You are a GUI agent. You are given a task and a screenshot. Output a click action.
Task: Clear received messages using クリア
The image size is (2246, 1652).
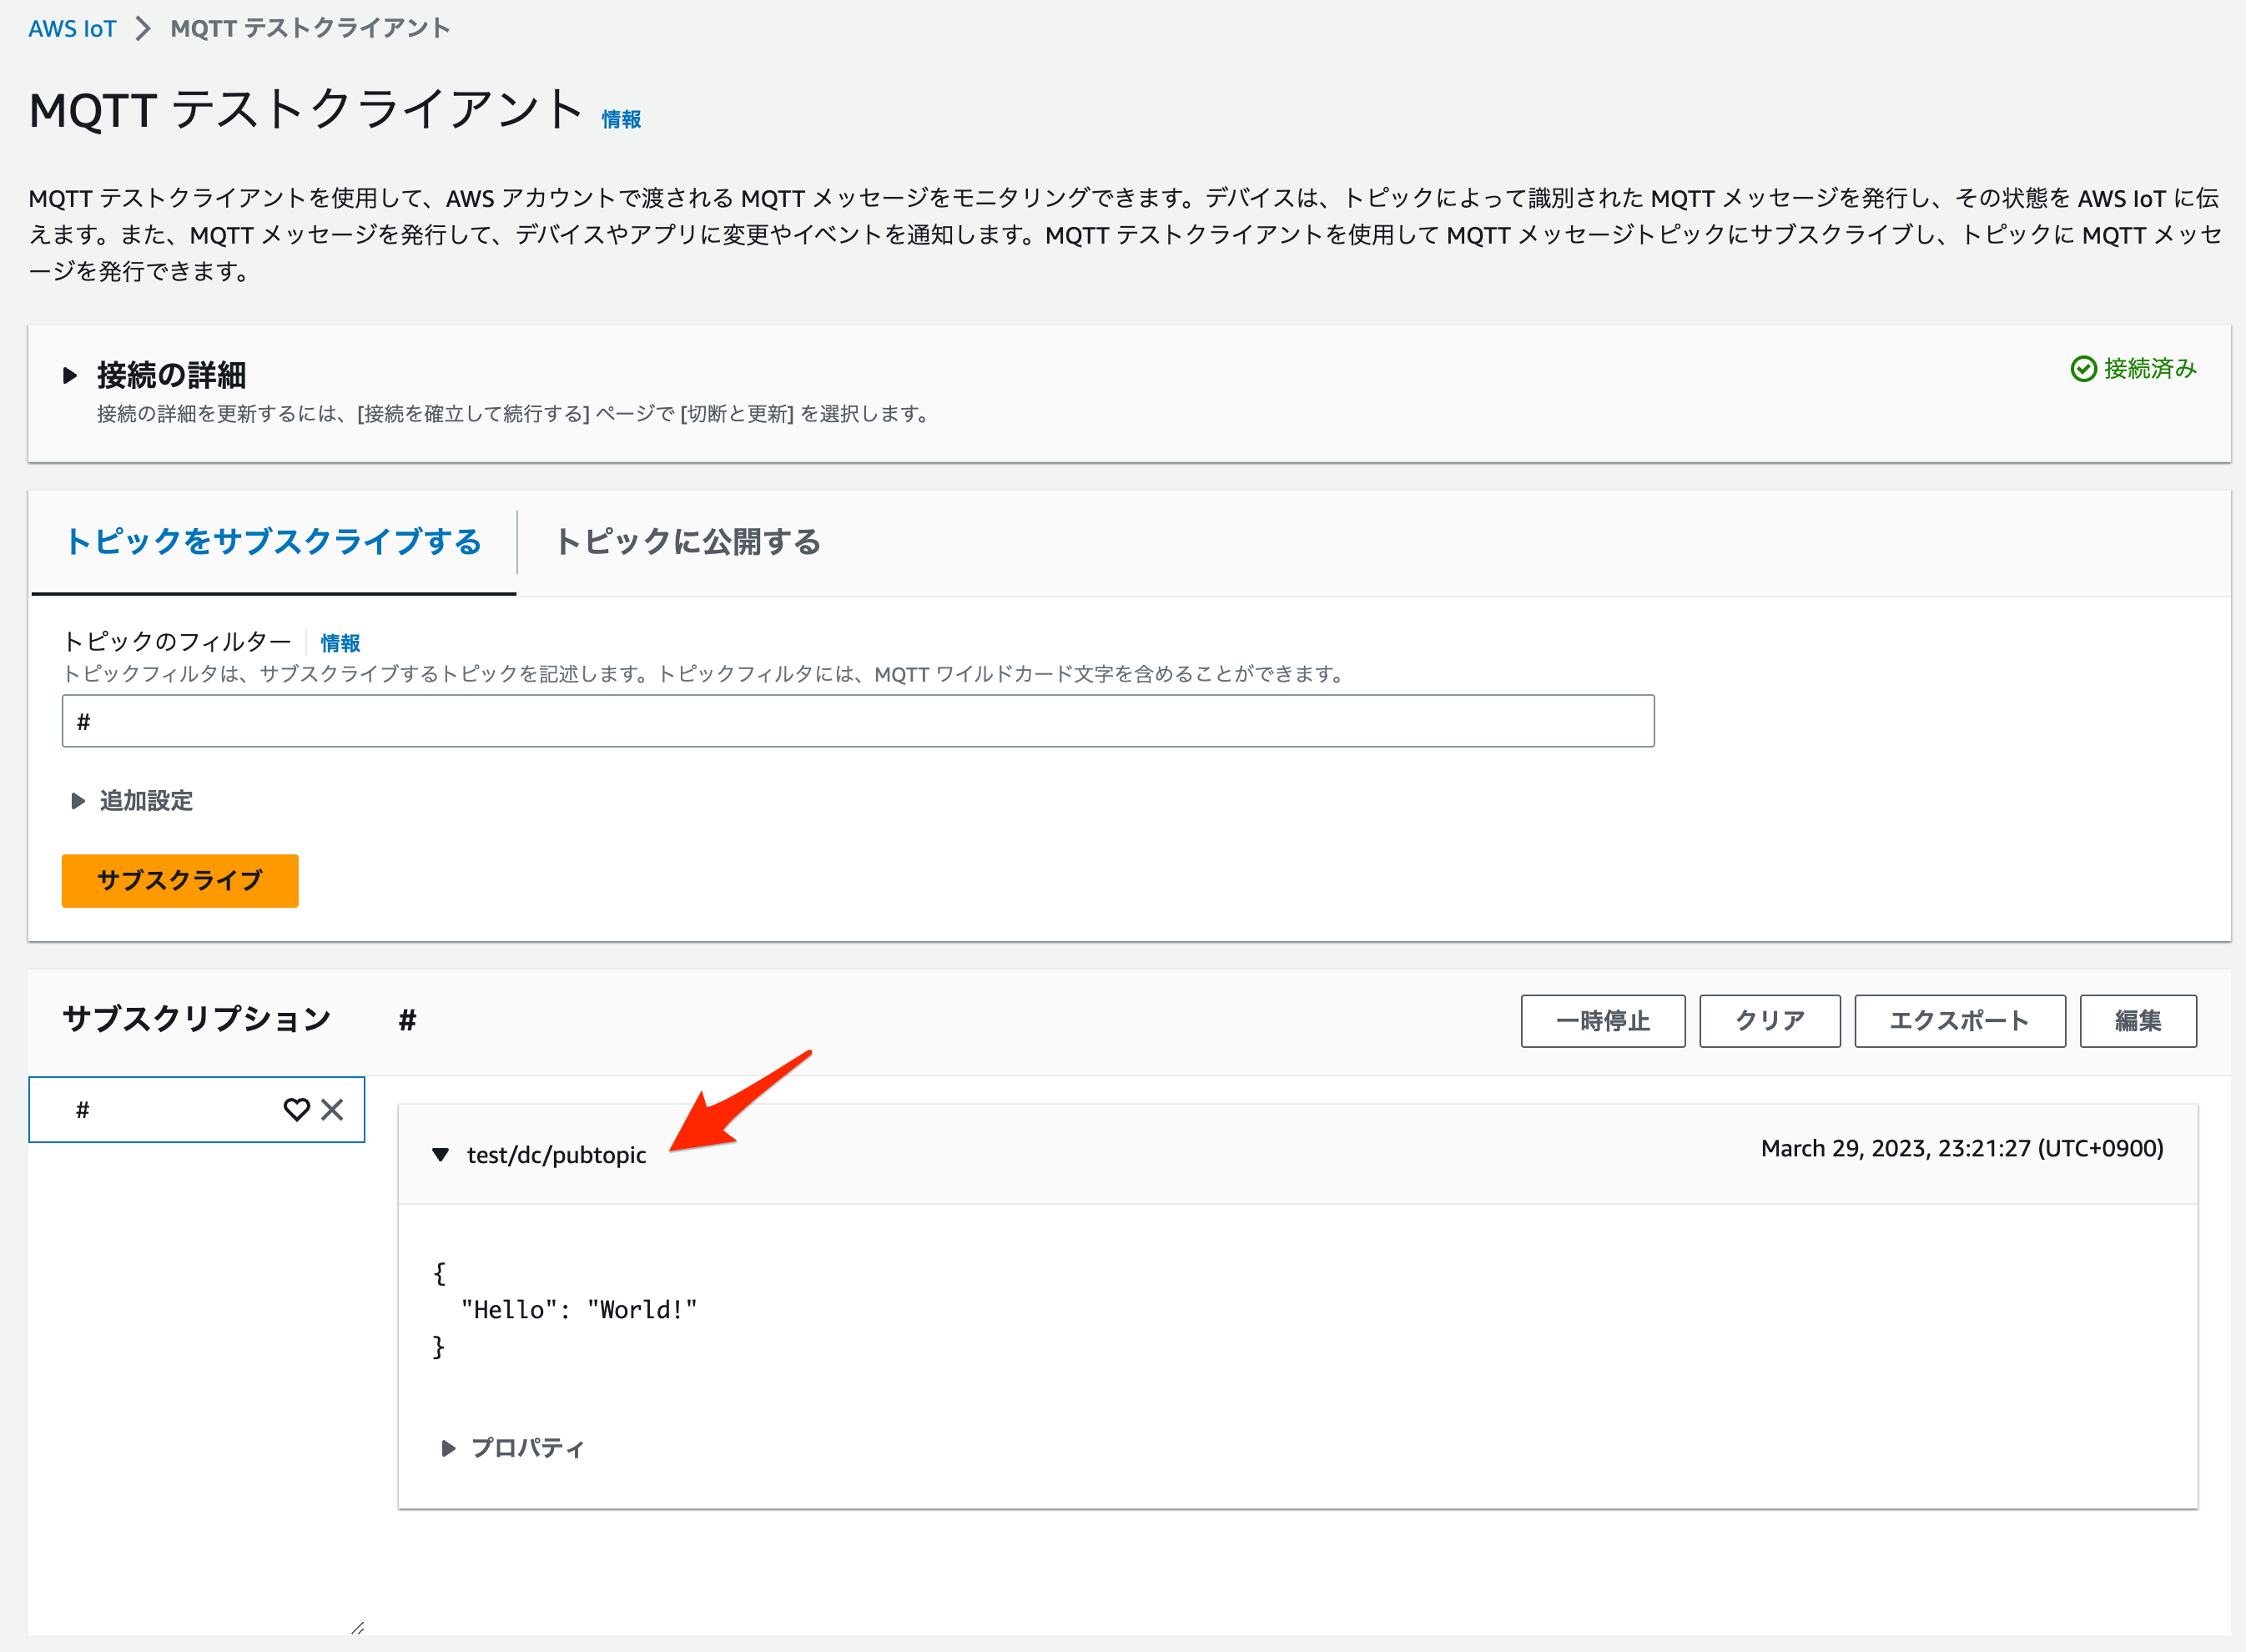coord(1769,1021)
